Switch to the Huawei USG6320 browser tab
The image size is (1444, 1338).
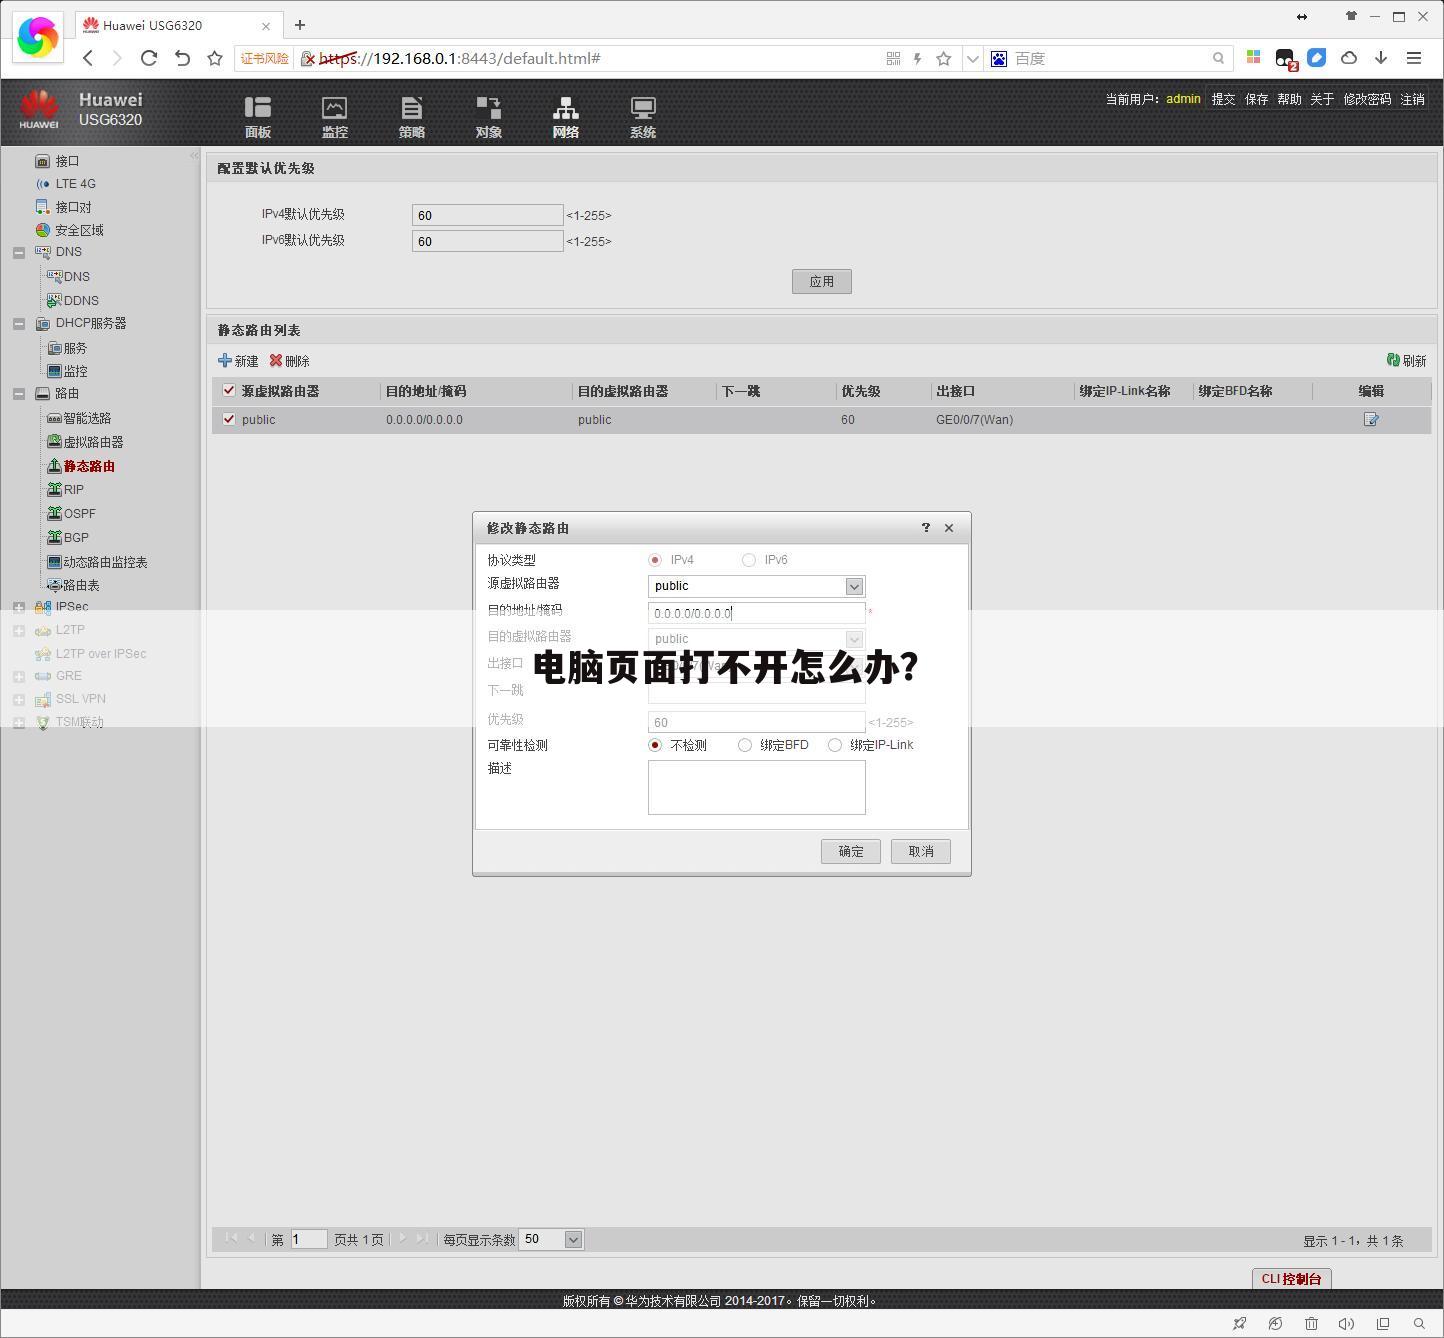(178, 25)
